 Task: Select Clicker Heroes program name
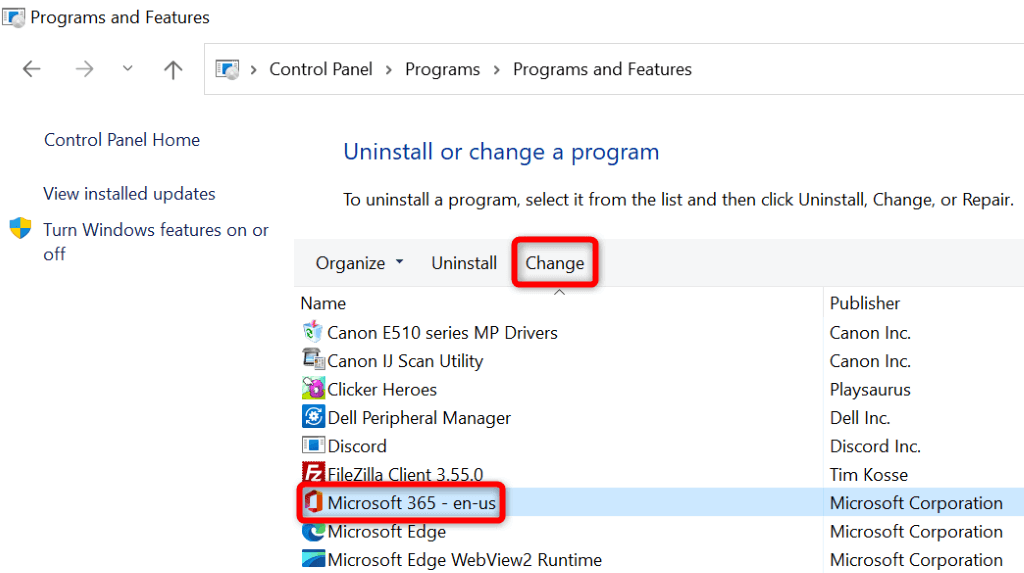(382, 389)
